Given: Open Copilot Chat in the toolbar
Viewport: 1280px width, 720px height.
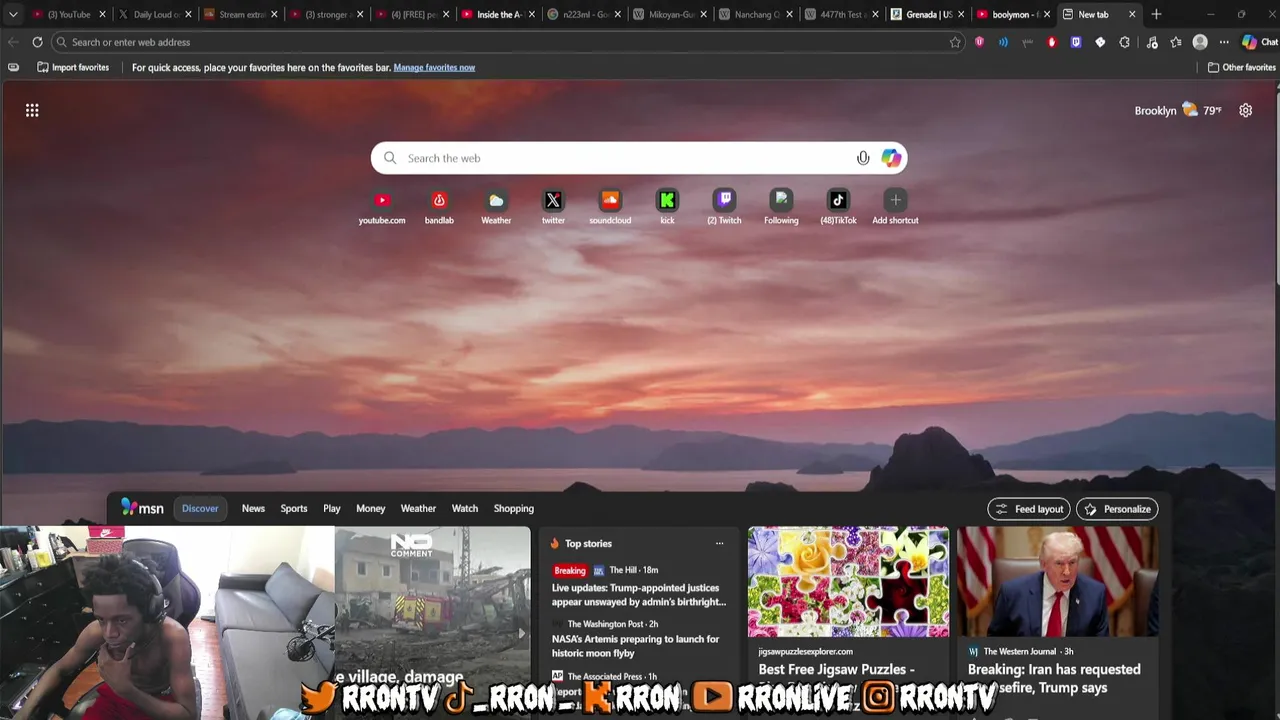Looking at the screenshot, I should coord(1259,42).
